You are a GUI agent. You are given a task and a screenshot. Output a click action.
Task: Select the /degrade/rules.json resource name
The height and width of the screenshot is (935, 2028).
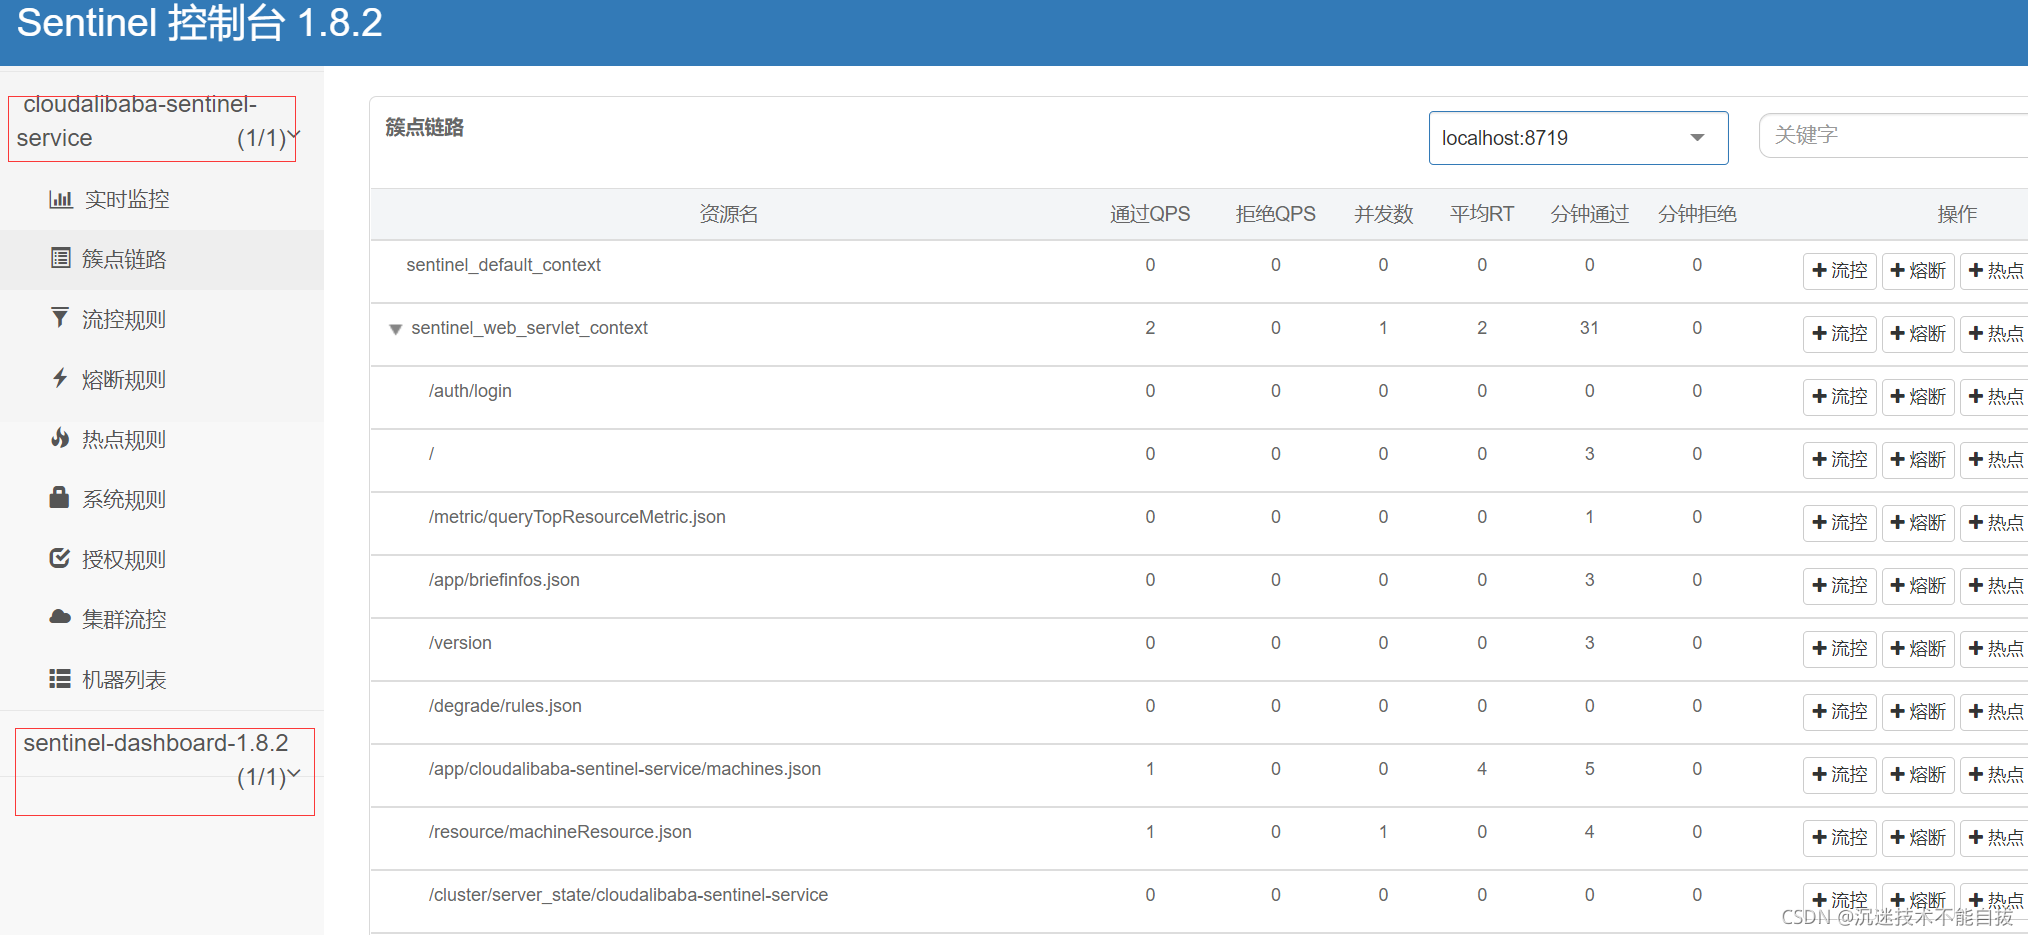tap(505, 706)
